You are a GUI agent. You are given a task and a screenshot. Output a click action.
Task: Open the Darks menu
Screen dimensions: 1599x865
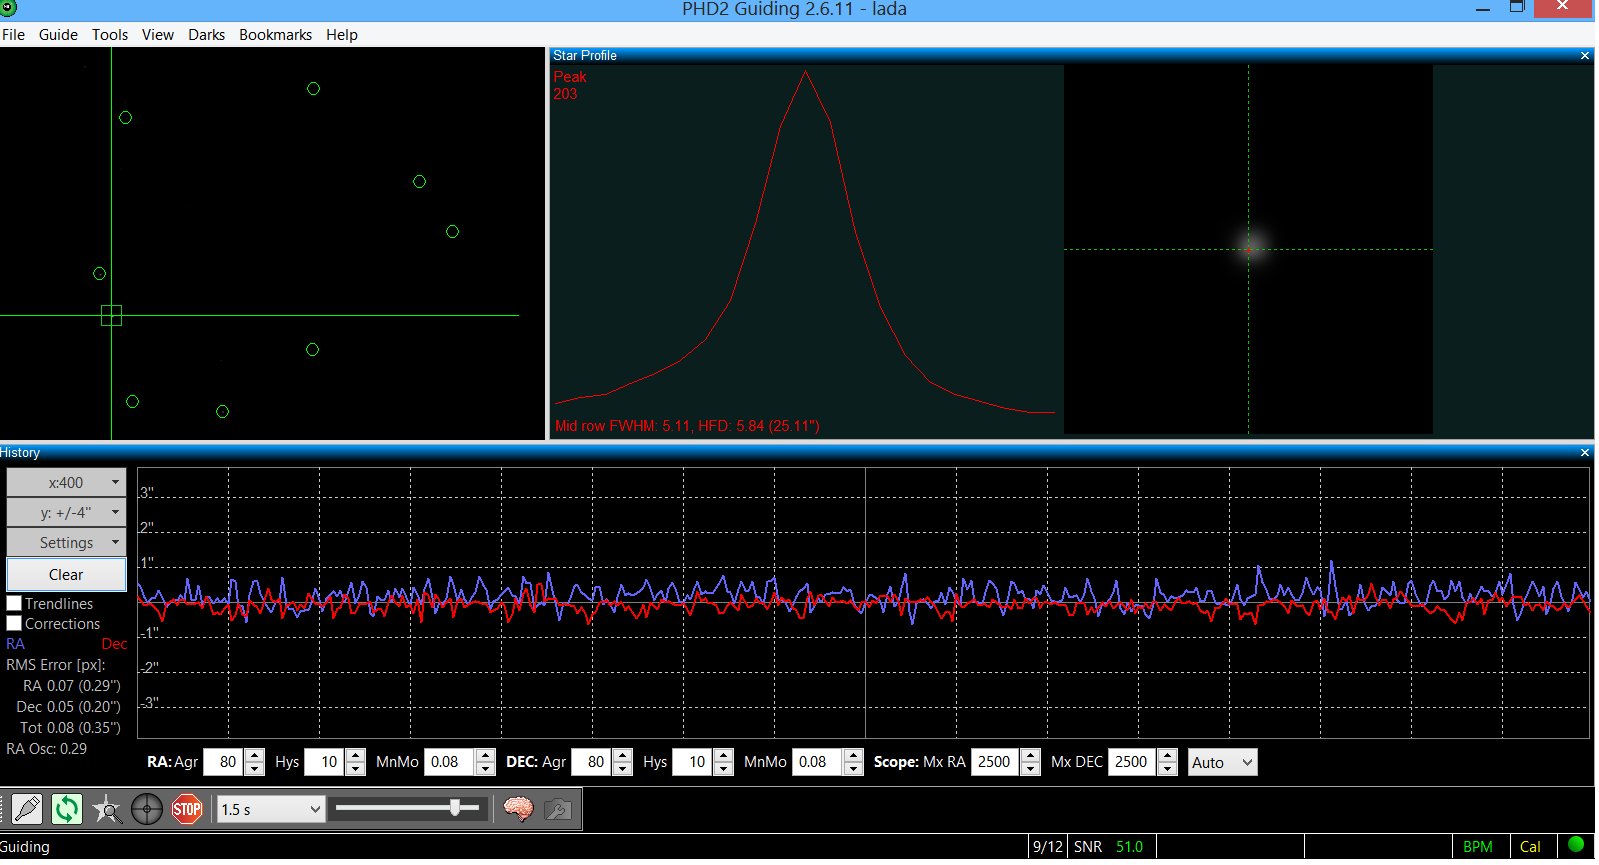point(206,35)
